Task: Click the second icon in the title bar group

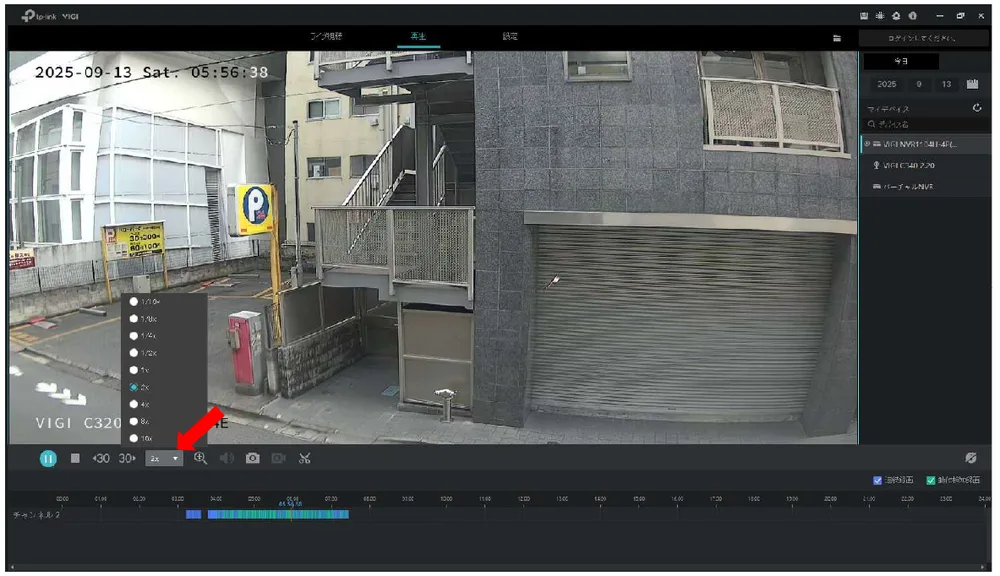Action: (880, 16)
